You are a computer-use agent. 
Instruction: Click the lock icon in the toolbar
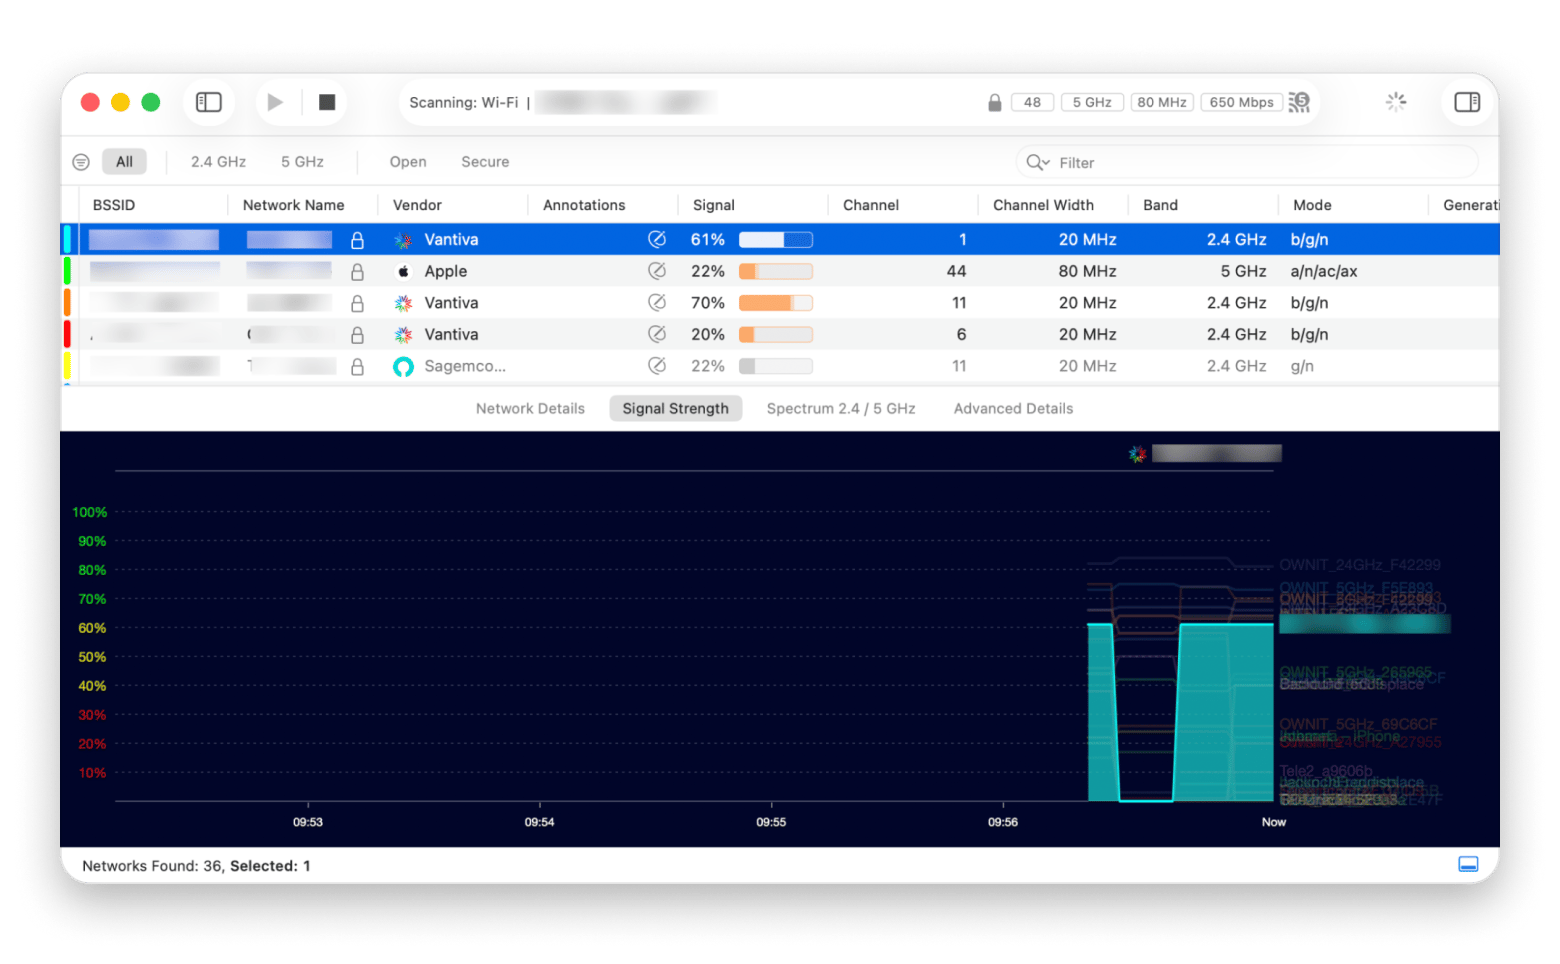pyautogui.click(x=995, y=102)
